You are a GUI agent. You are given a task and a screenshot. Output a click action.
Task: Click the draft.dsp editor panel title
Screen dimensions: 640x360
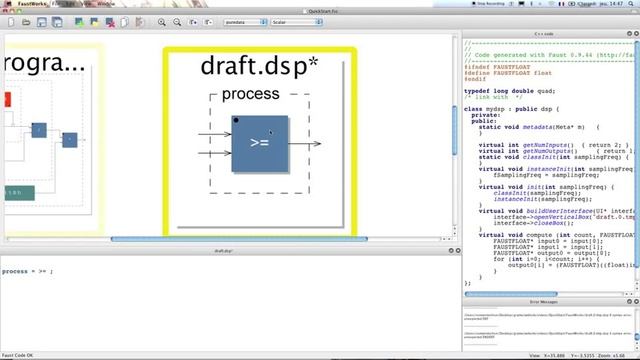tap(223, 251)
